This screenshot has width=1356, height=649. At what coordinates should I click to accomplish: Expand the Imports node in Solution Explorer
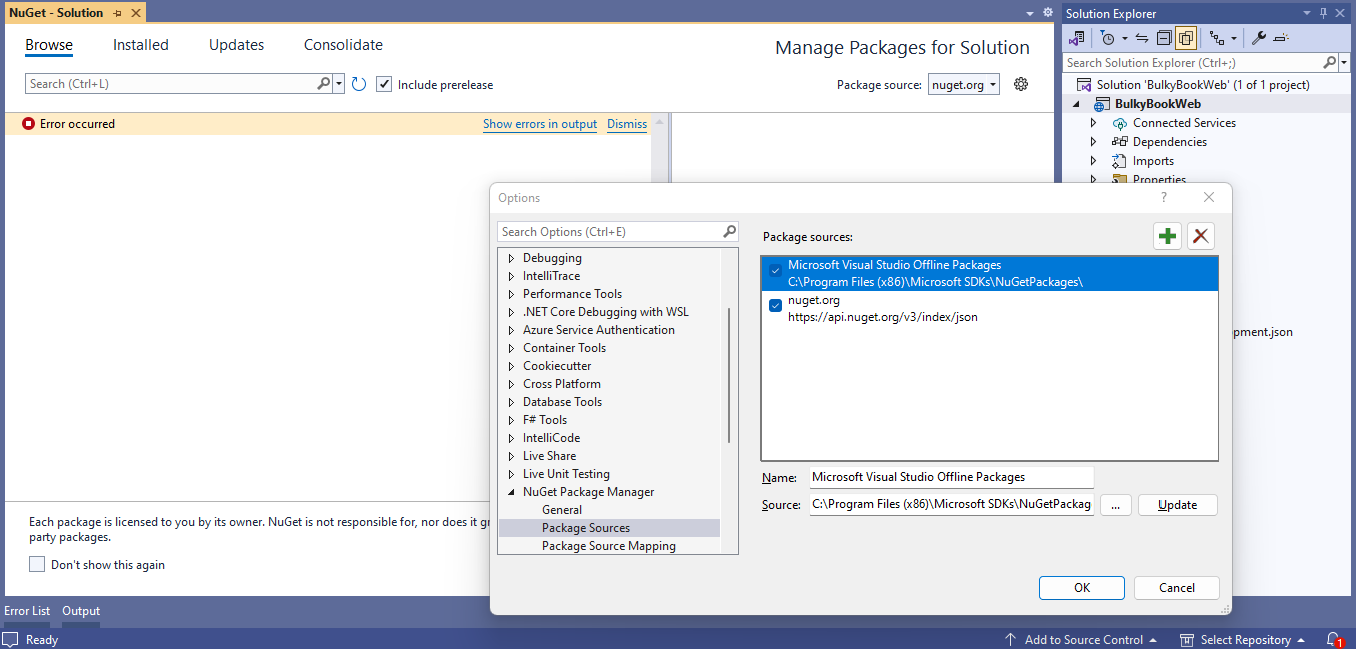click(1093, 160)
